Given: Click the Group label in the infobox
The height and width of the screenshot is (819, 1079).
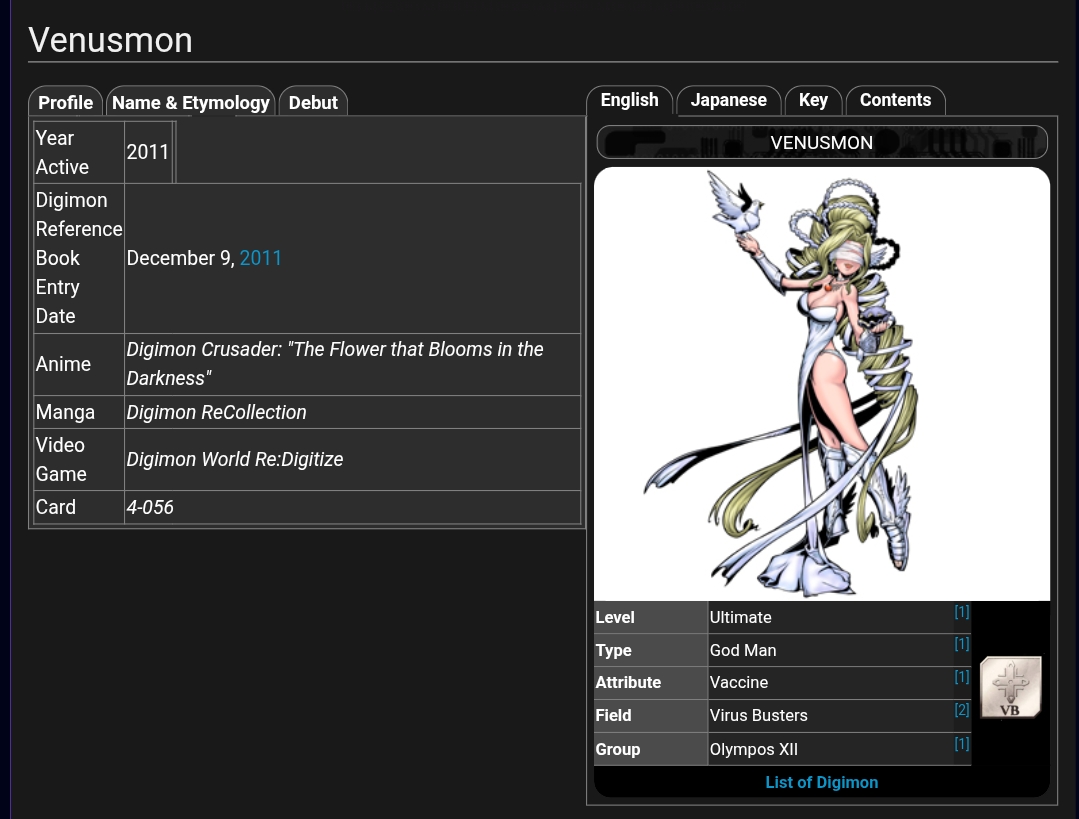Looking at the screenshot, I should [617, 749].
